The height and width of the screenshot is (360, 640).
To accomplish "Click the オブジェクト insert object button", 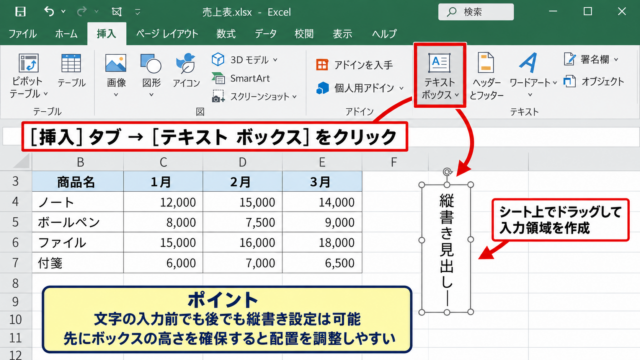I will (x=594, y=82).
